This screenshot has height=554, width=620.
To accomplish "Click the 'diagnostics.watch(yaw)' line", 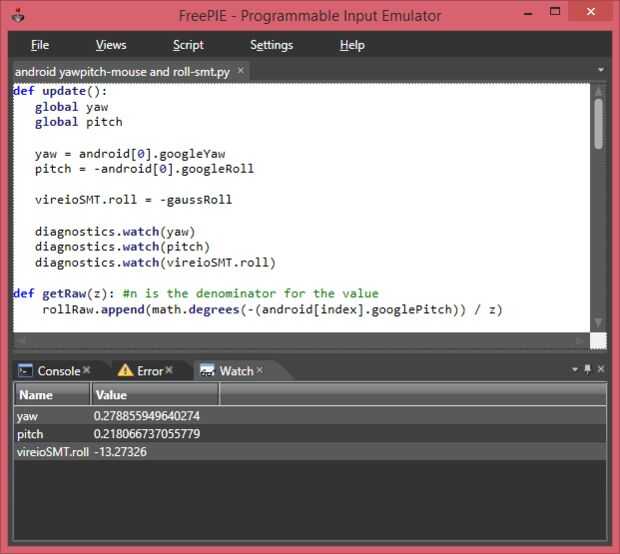I will tap(115, 231).
